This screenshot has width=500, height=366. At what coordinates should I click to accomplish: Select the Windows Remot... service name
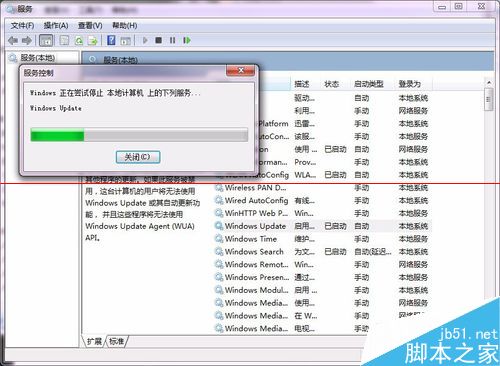click(257, 264)
